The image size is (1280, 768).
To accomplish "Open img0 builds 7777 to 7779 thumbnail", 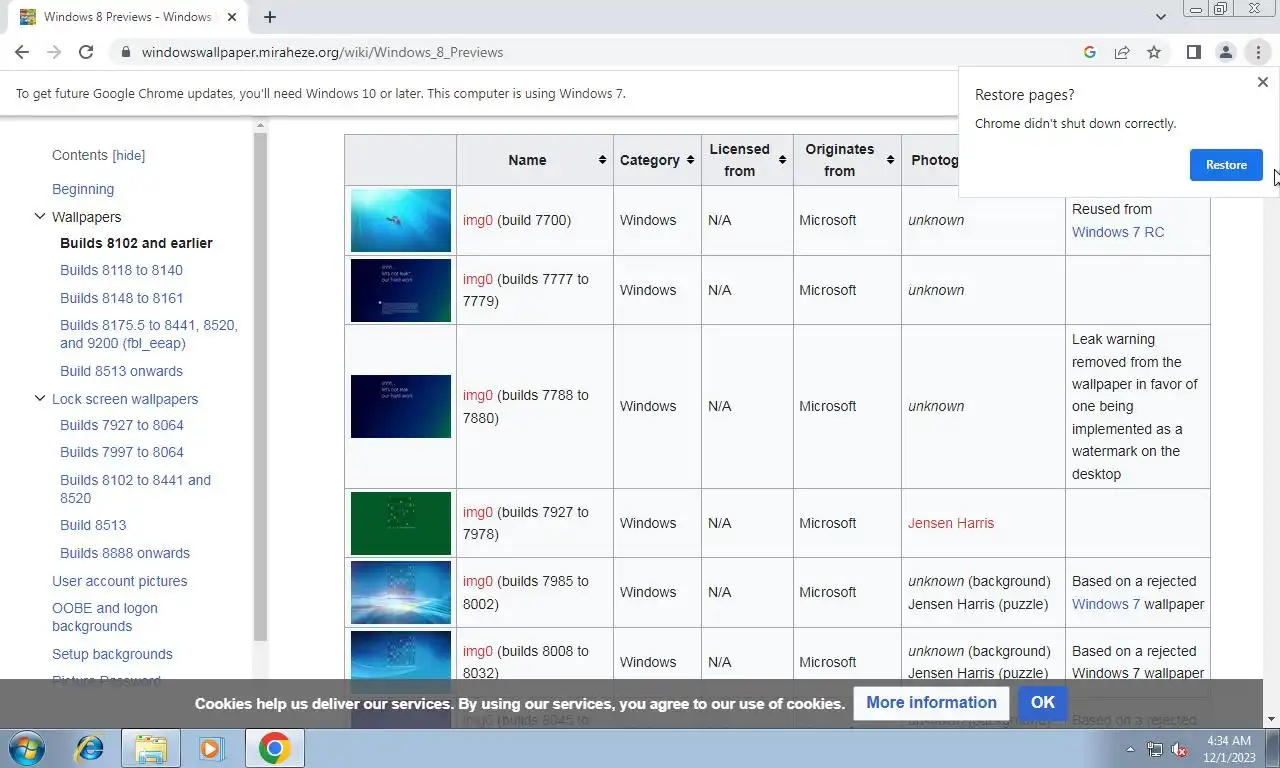I will click(x=400, y=290).
